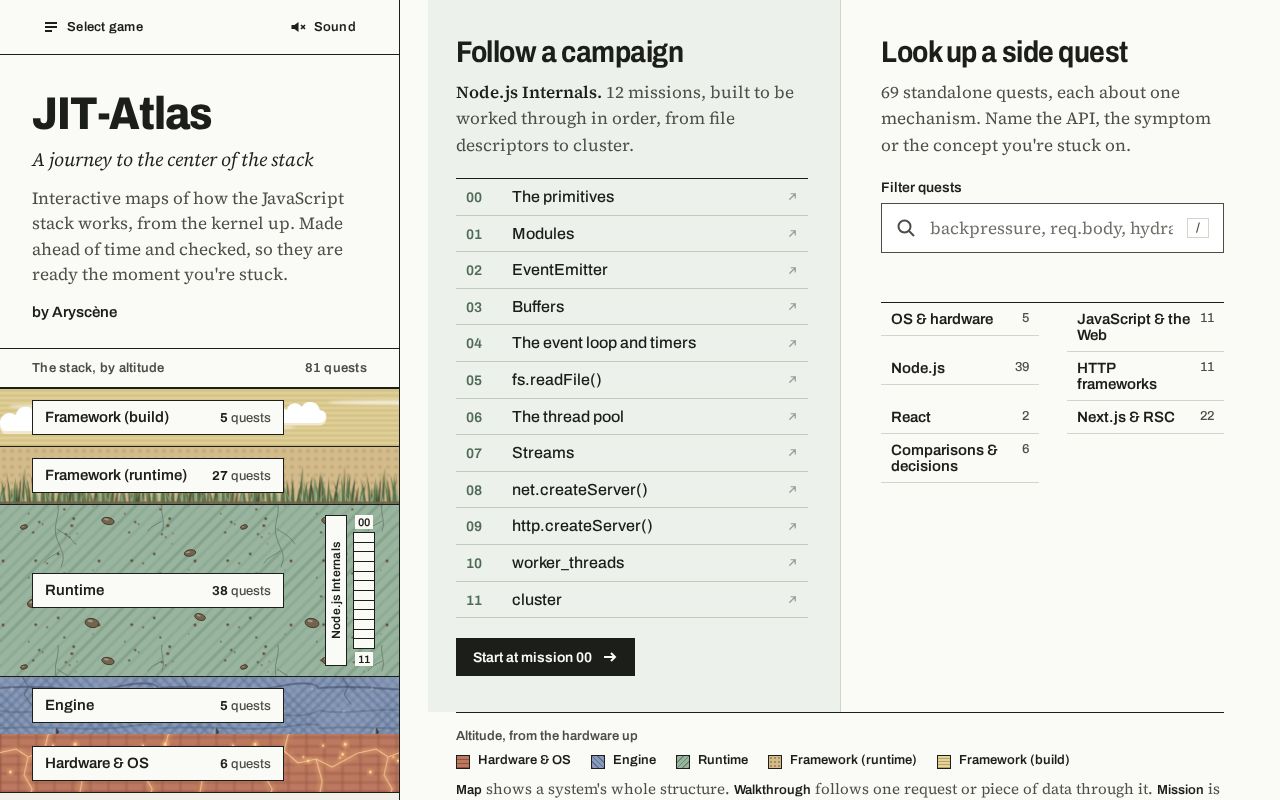Select the OS & hardware quest category

(x=960, y=319)
